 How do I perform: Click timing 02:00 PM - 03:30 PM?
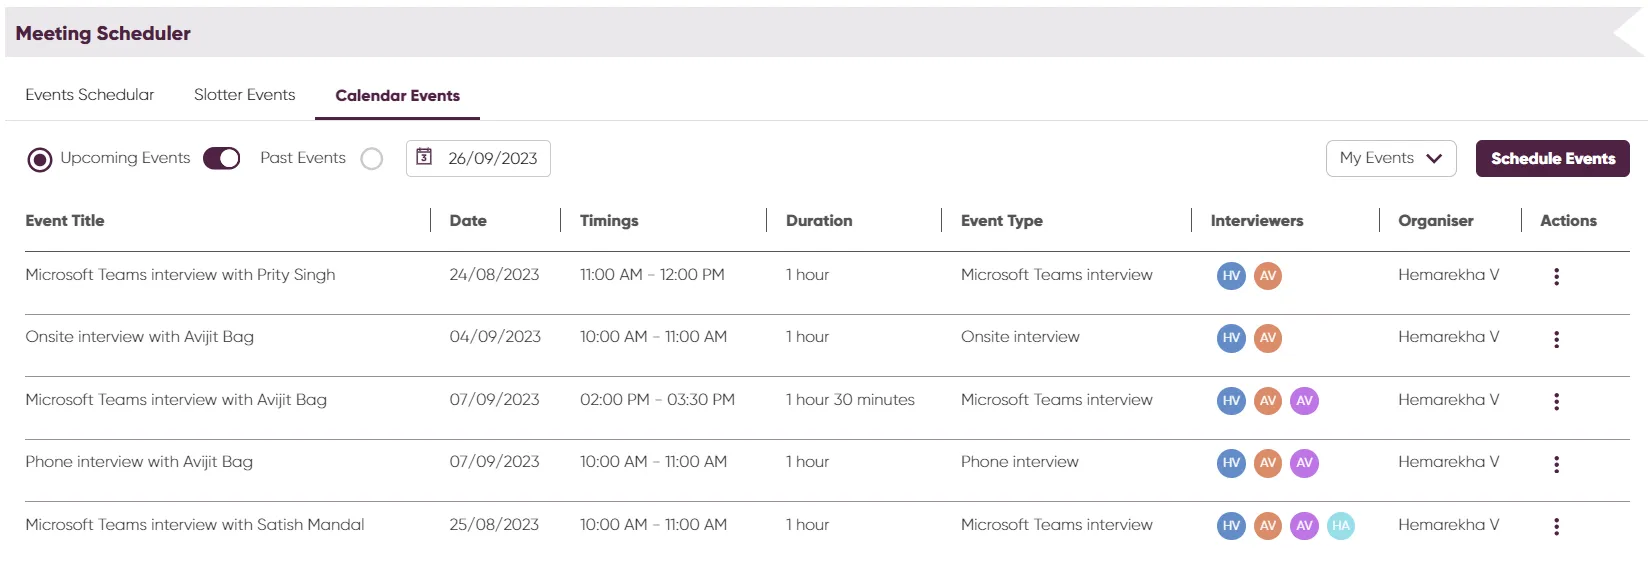pos(657,400)
